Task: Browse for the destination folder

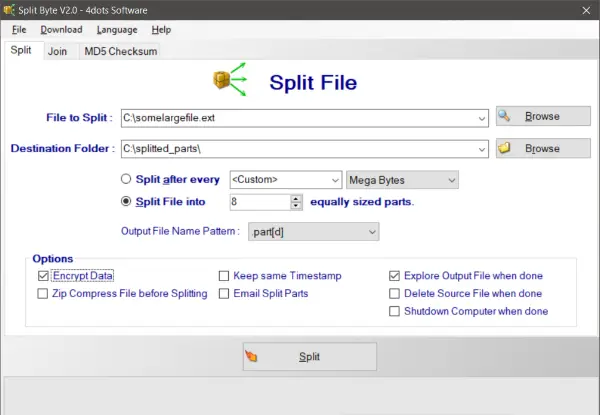Action: (543, 148)
